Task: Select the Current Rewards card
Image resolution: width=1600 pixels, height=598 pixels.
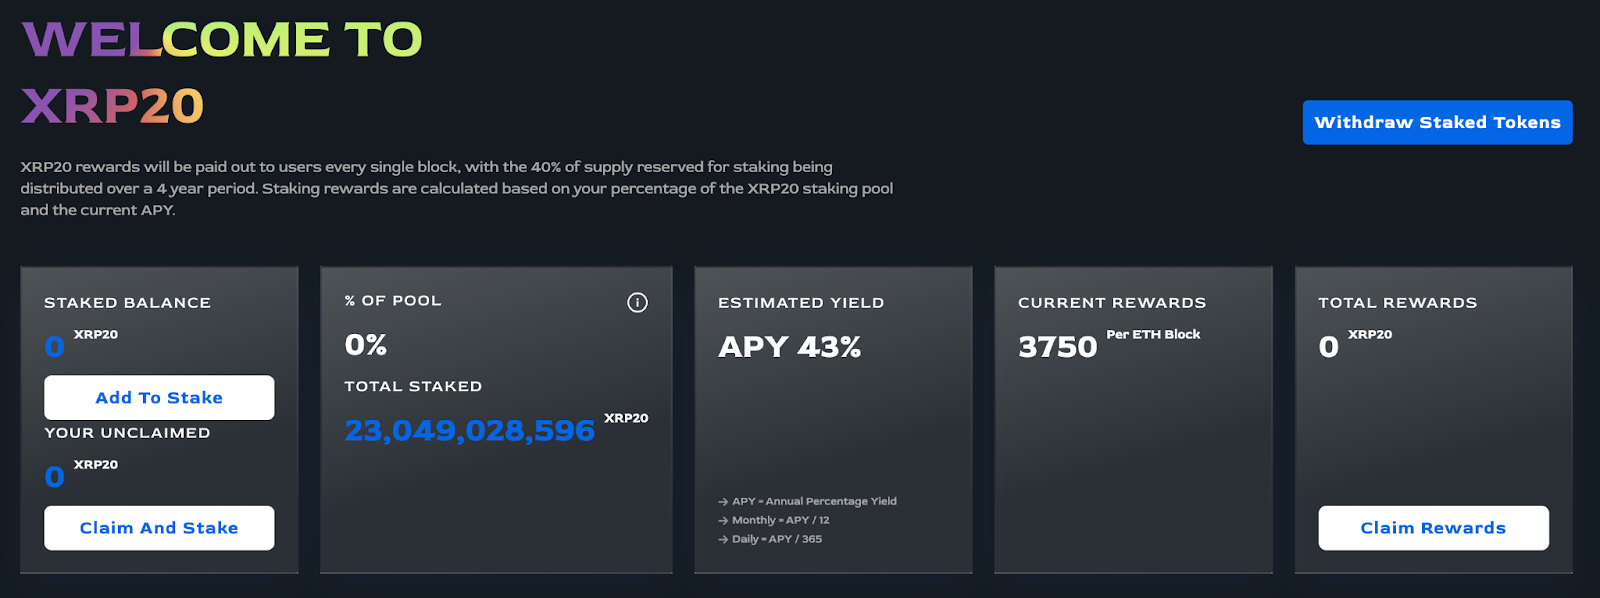Action: pos(1134,419)
